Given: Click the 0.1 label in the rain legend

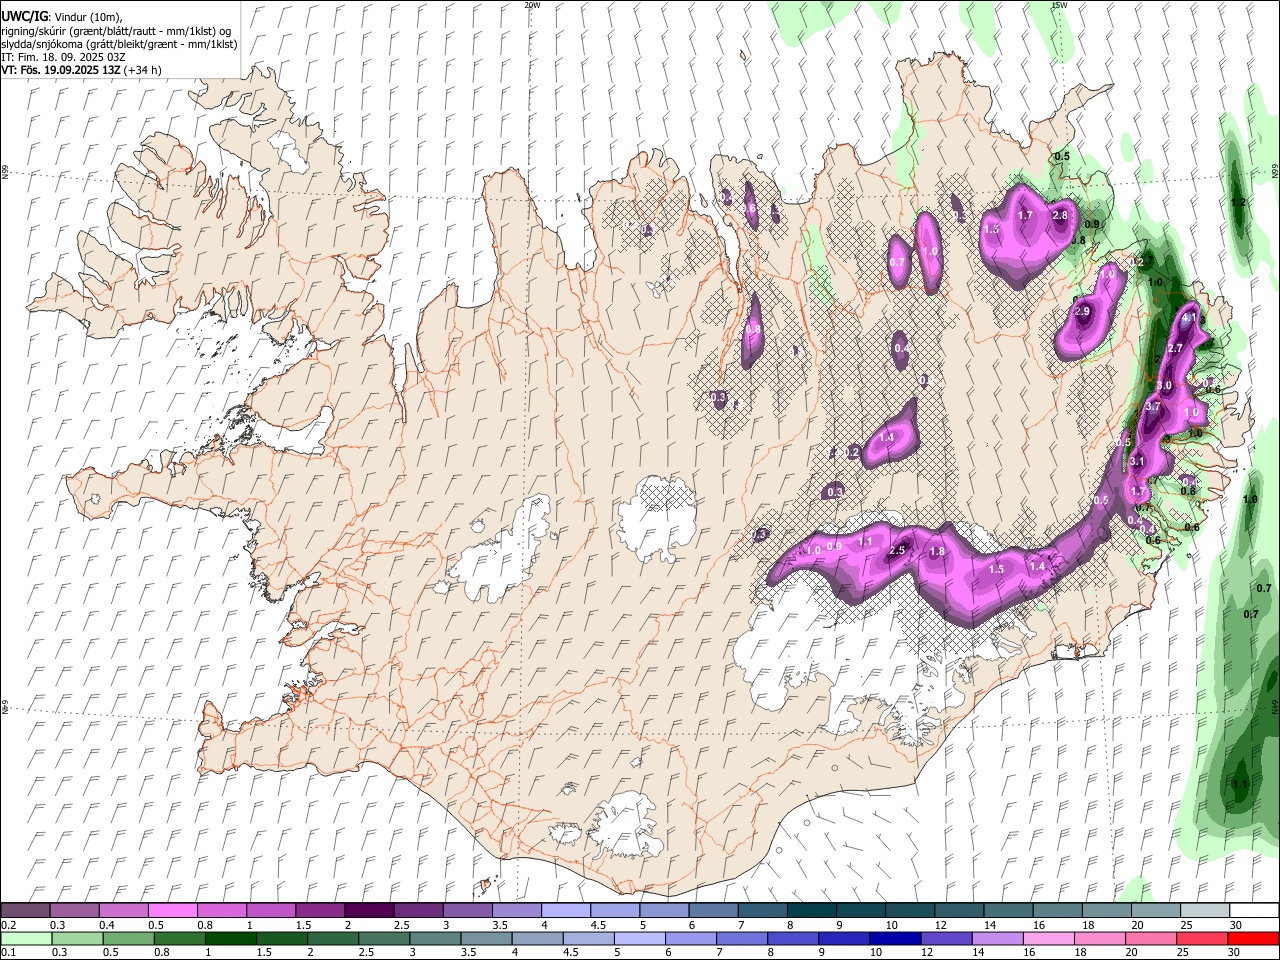Looking at the screenshot, I should 8,953.
